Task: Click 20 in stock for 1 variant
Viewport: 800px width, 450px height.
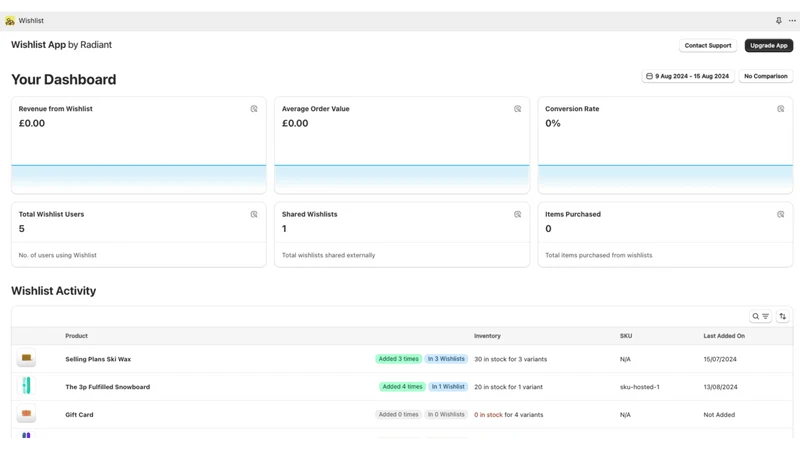Action: 508,387
